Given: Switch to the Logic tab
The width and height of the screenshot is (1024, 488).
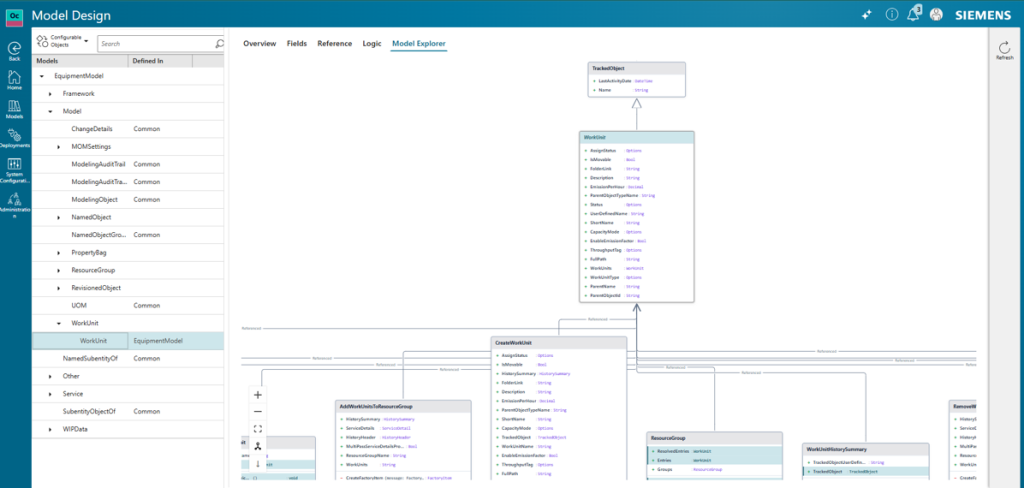Looking at the screenshot, I should click(372, 44).
